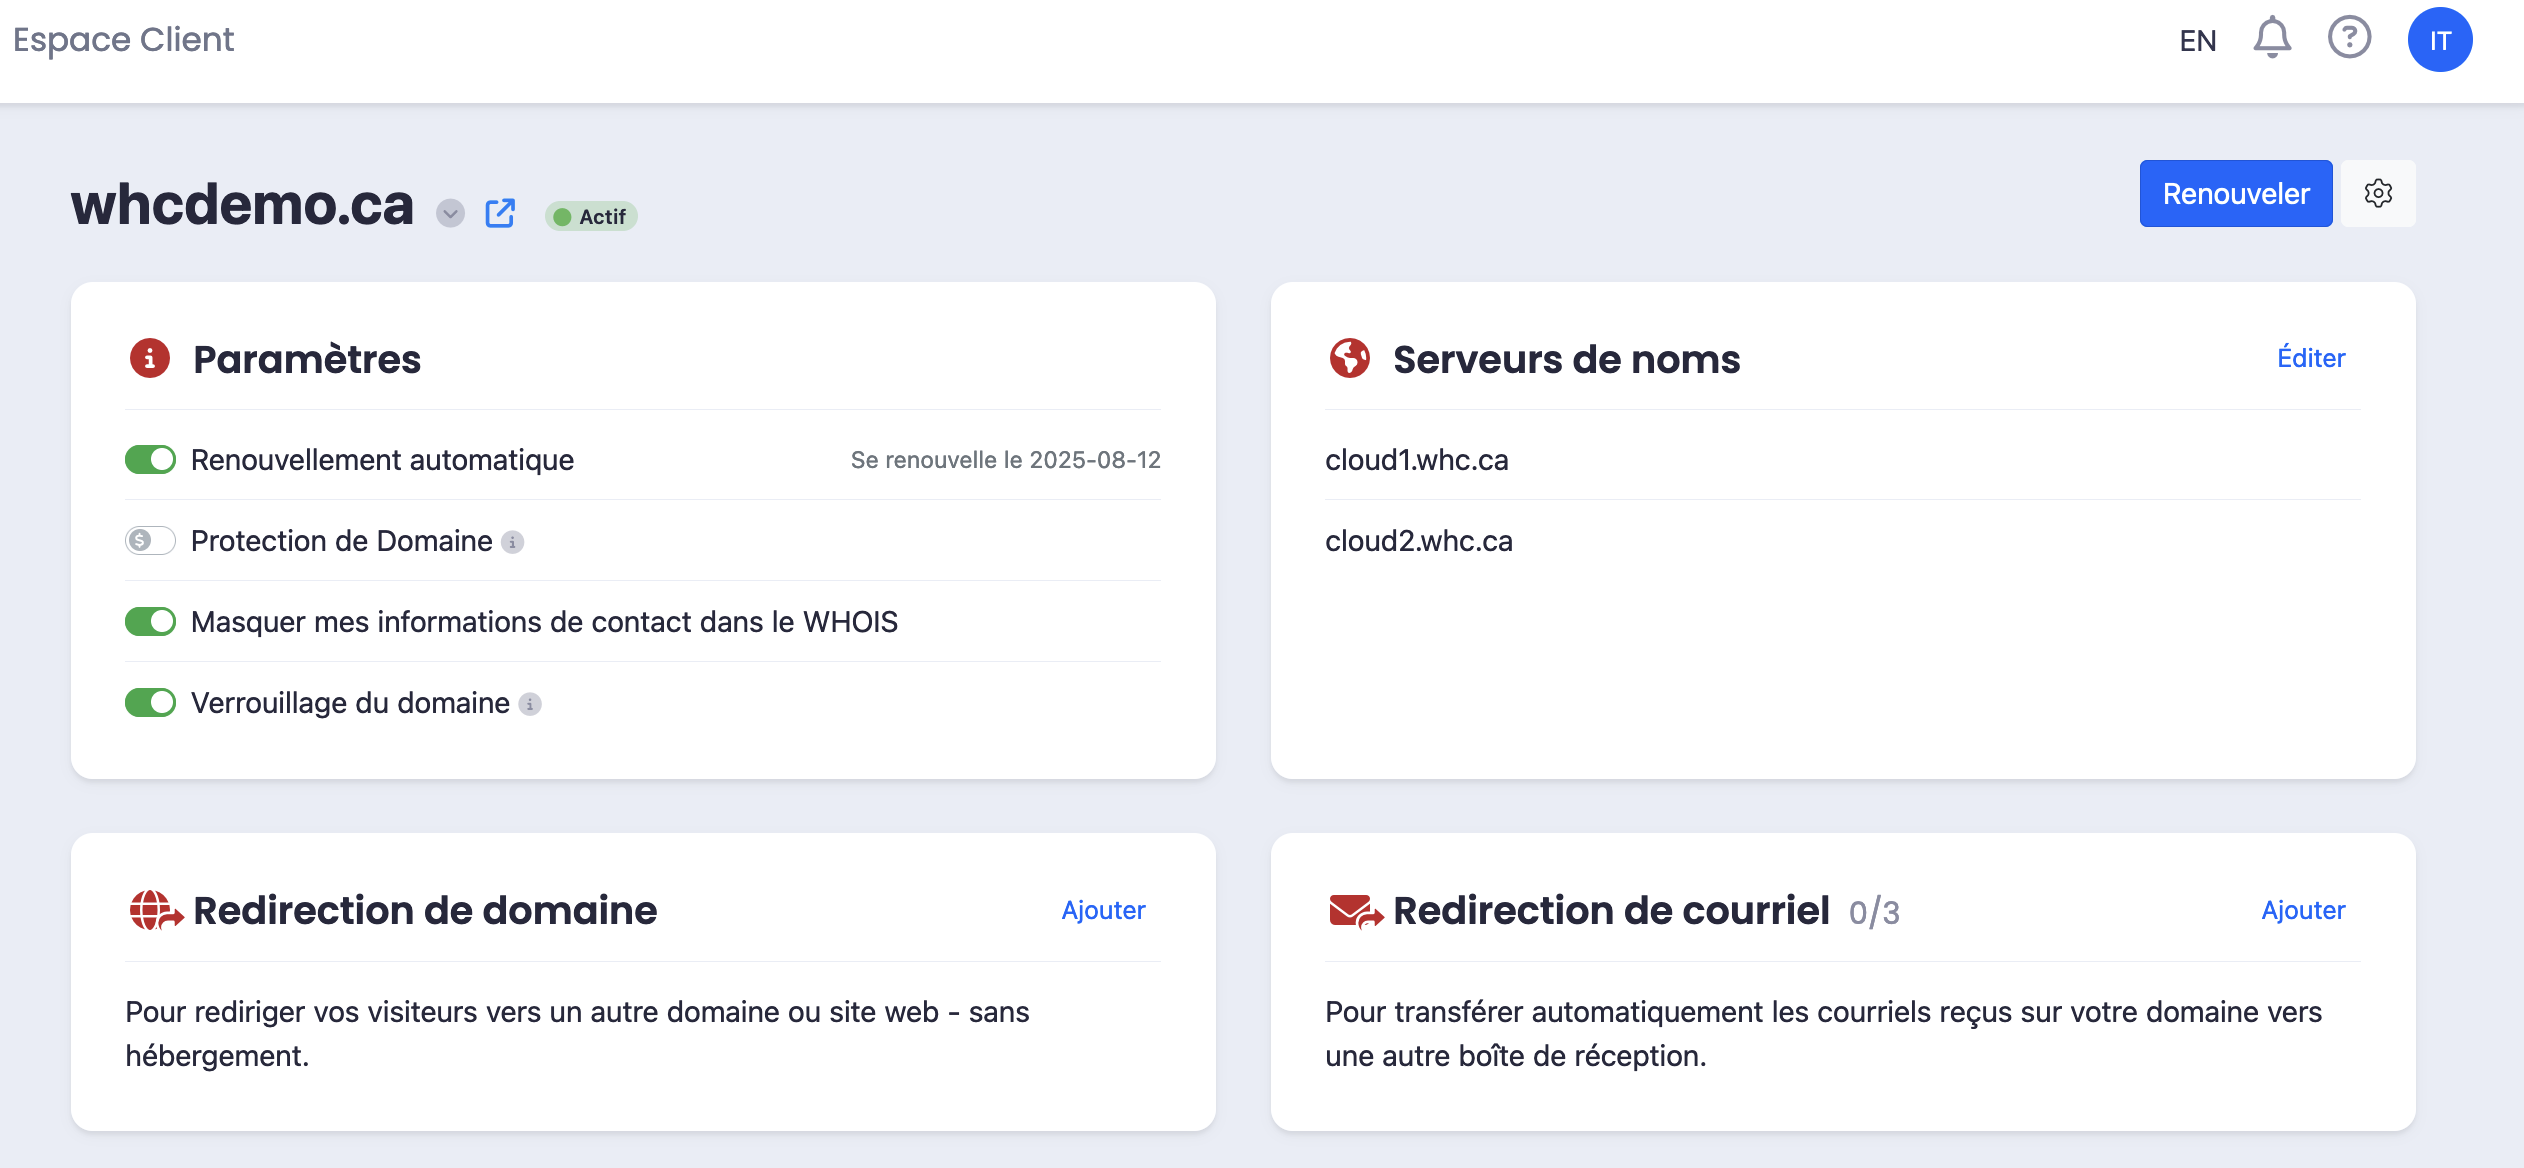Click the Verrouillage du domaine label
Viewport: 2524px width, 1168px height.
point(350,703)
